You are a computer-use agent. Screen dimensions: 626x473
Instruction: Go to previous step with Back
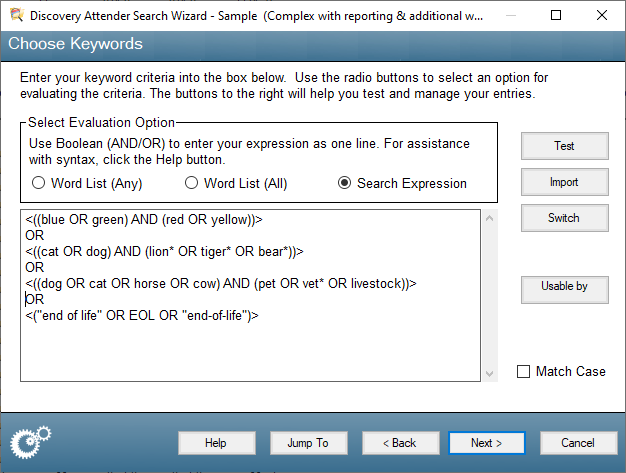(x=397, y=443)
